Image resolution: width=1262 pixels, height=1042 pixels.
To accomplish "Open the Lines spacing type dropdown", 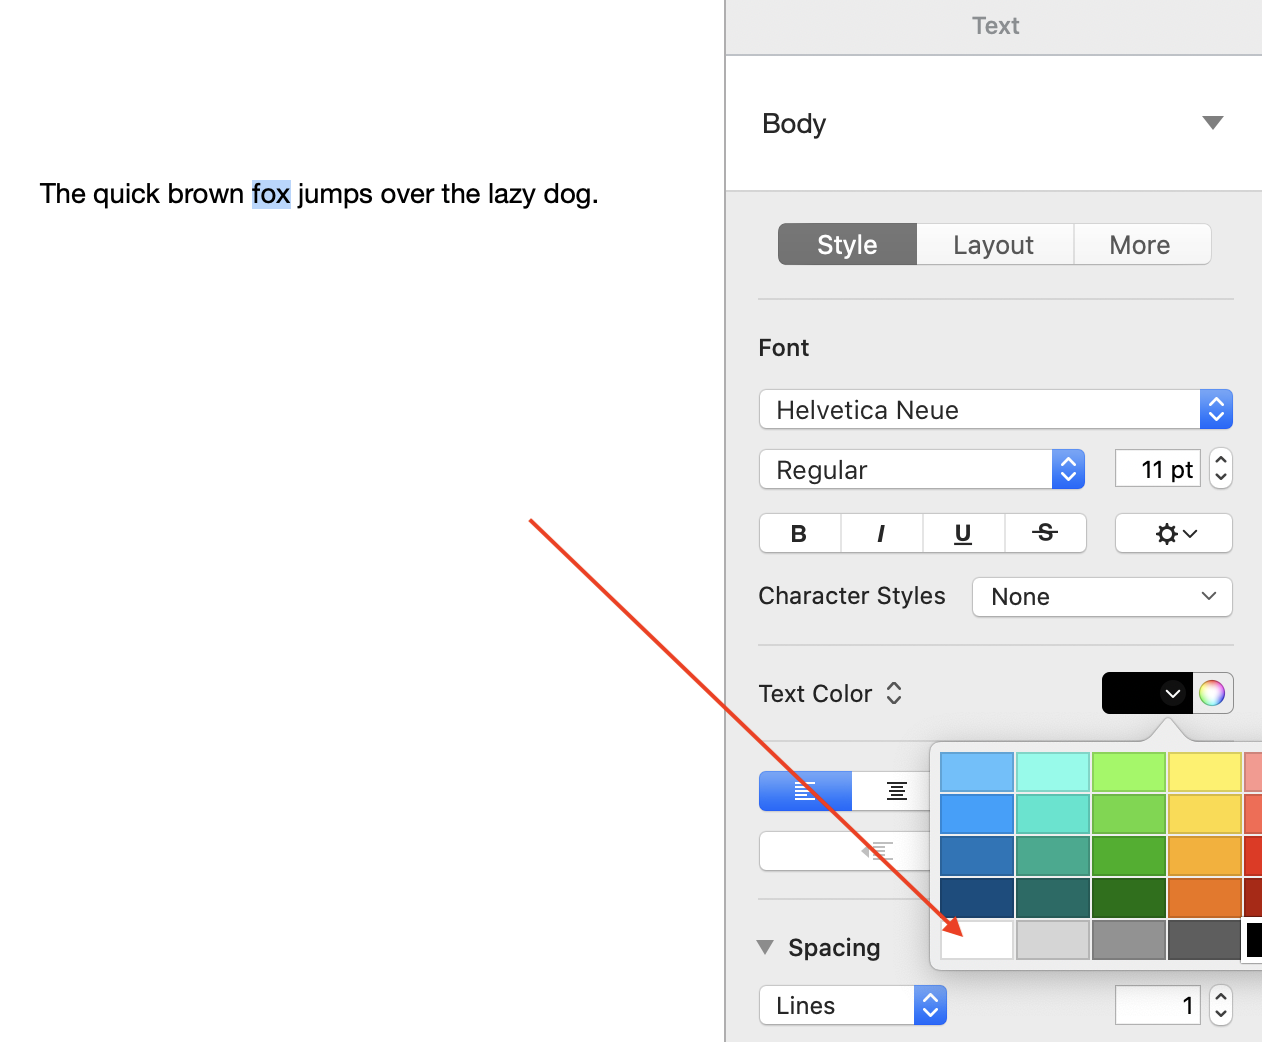I will coord(852,1005).
